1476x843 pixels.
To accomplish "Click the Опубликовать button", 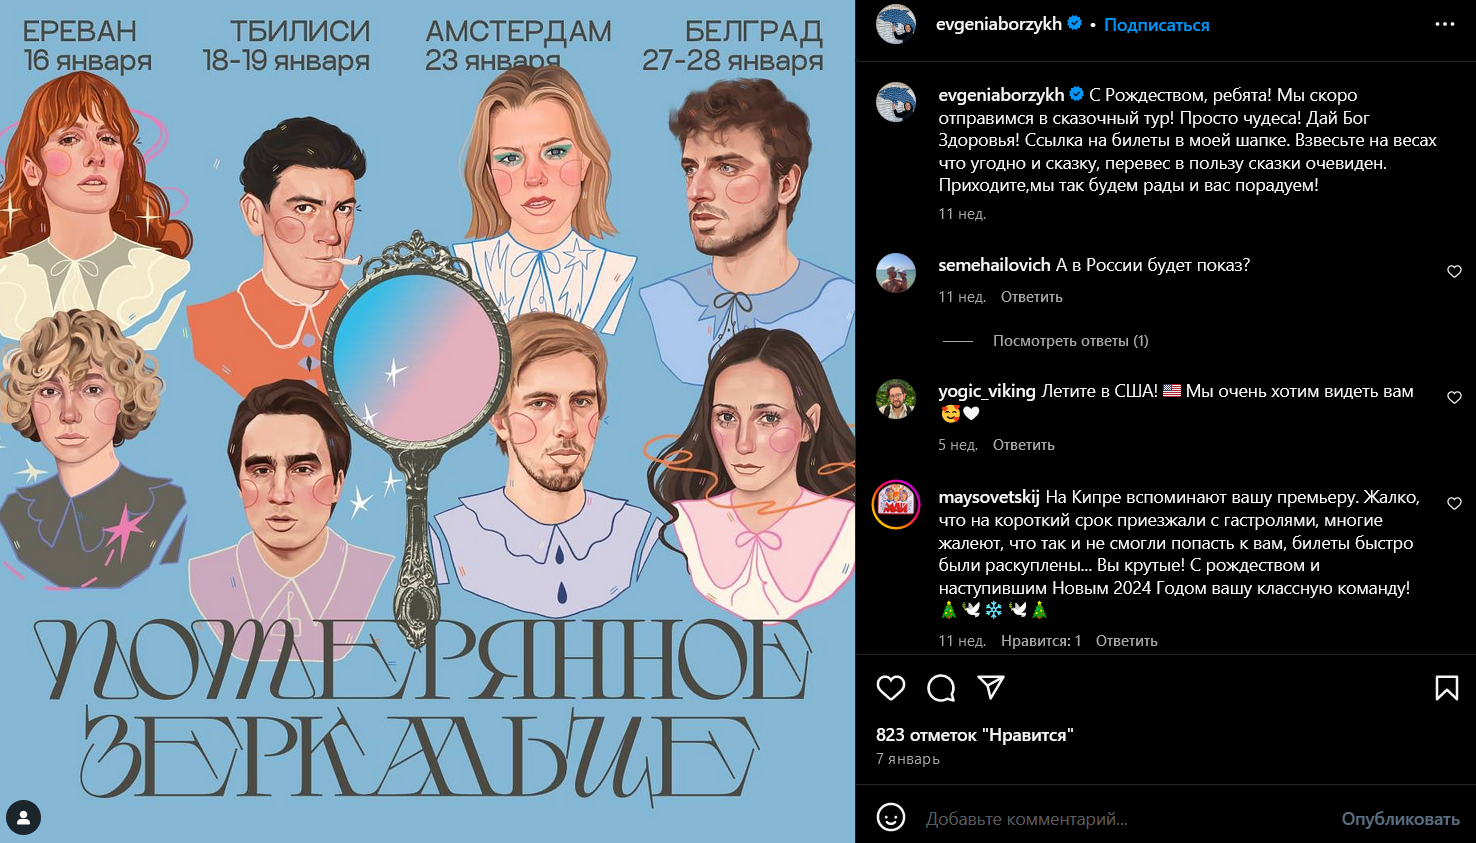I will (1400, 819).
